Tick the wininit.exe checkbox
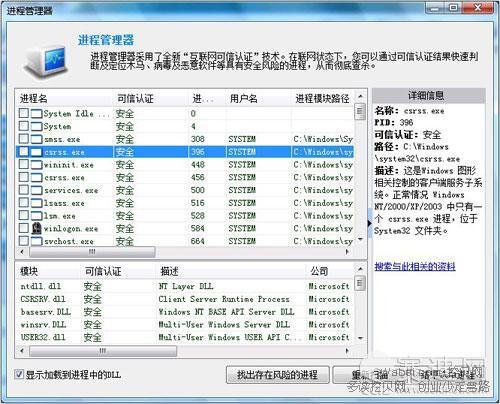This screenshot has height=404, width=500. [24, 165]
